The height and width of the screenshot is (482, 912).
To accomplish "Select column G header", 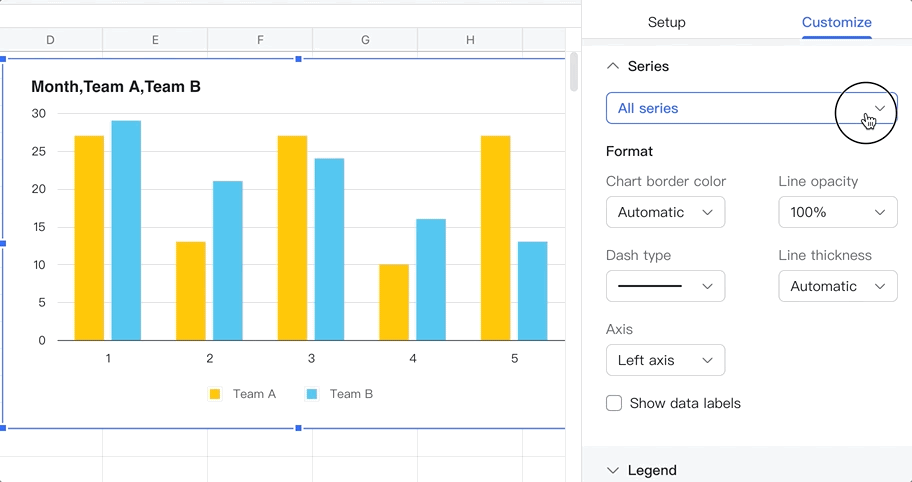I will [x=365, y=40].
